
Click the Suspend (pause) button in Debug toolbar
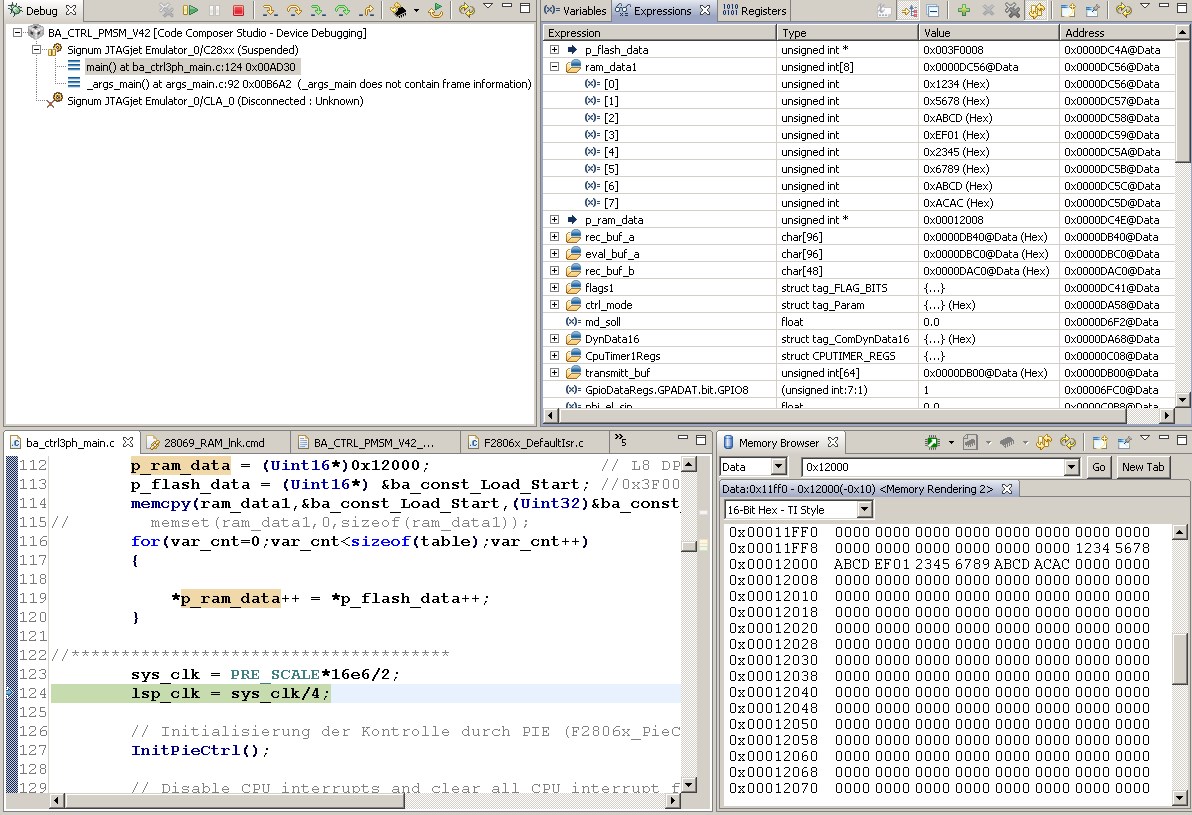[214, 11]
